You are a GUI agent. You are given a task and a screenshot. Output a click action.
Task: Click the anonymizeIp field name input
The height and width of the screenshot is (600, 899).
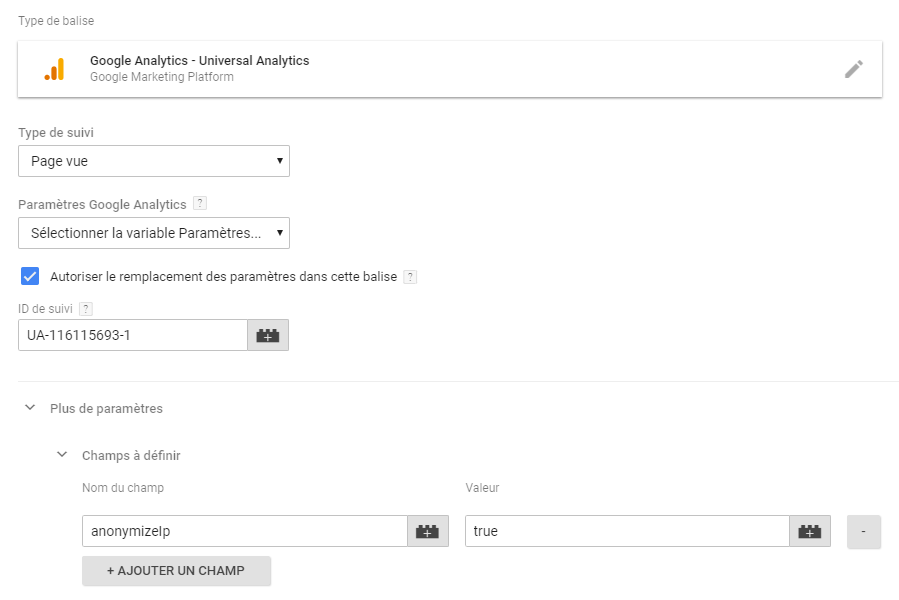[245, 531]
